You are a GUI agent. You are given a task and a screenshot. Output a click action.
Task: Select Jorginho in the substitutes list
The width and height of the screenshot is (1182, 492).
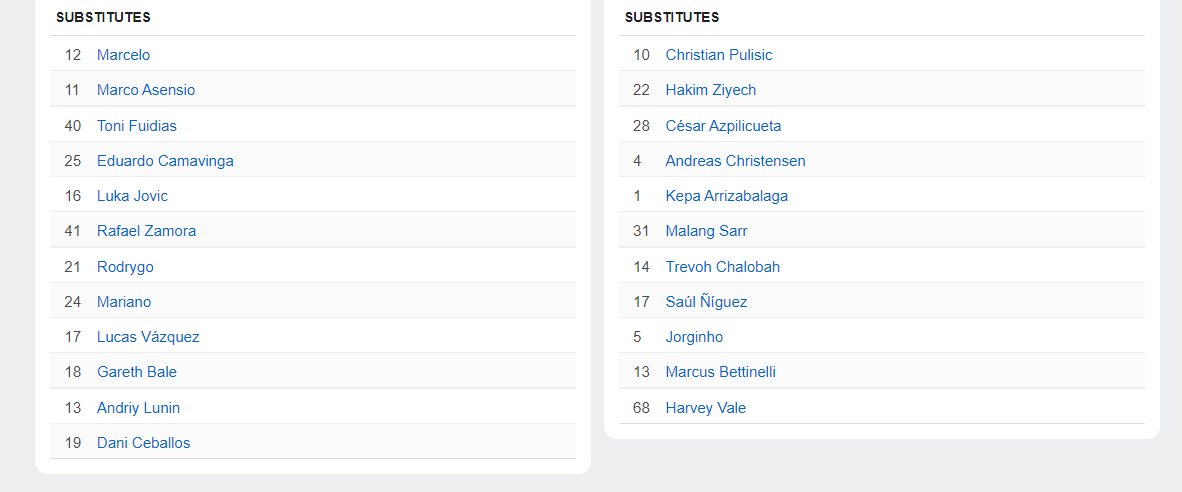pos(694,337)
